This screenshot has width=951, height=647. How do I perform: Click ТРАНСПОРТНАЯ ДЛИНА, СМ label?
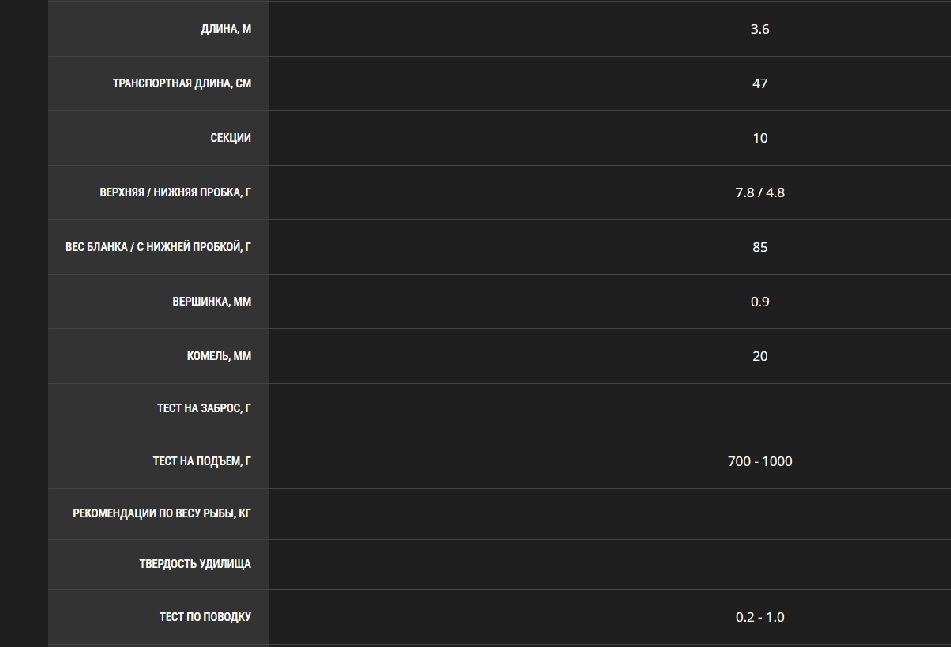182,84
